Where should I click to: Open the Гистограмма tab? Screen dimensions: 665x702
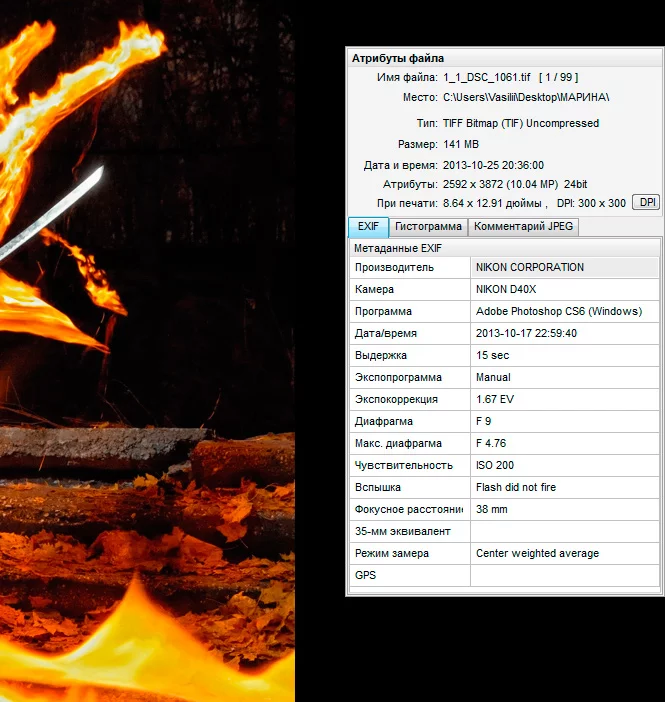click(x=427, y=227)
